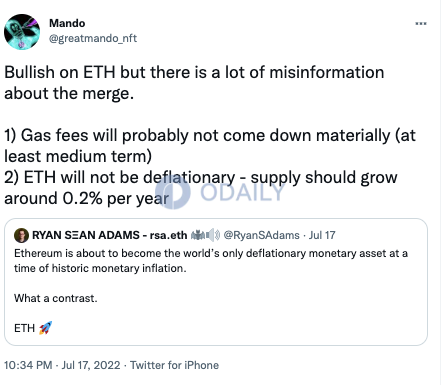Viewport: 441px width, 385px height.
Task: Open the quoted tweet card about deflationary asset
Action: click(x=216, y=282)
